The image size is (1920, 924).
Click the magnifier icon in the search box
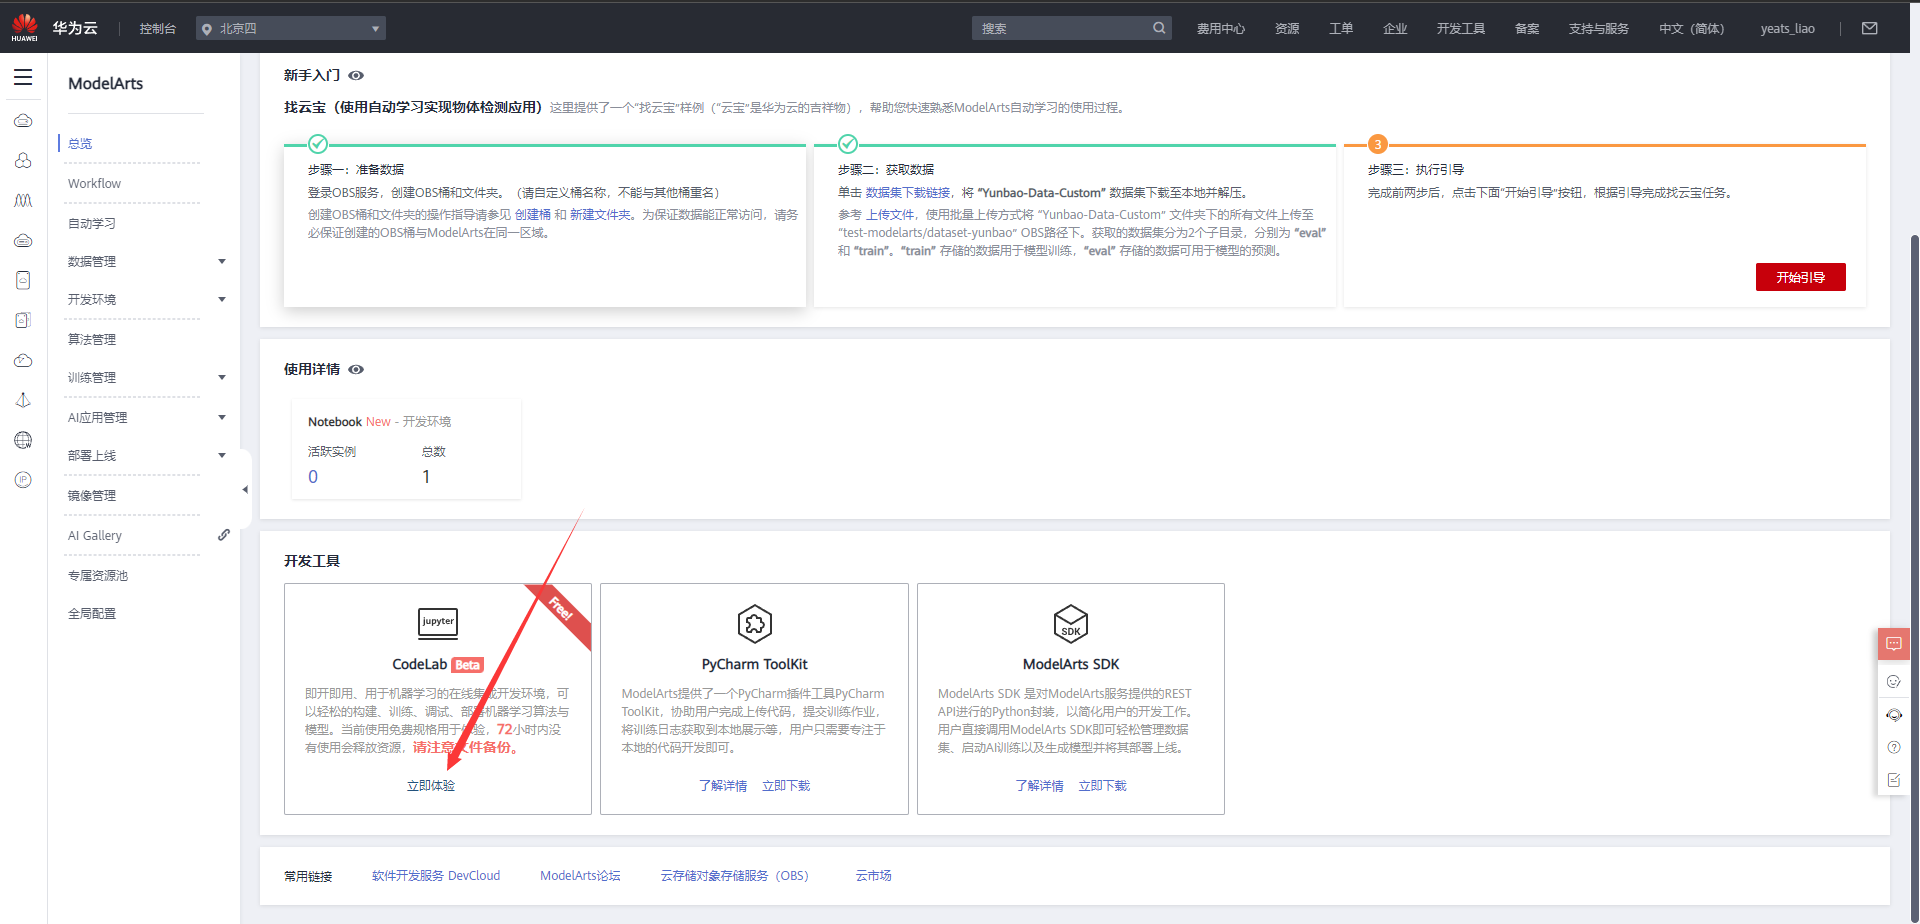click(1159, 28)
